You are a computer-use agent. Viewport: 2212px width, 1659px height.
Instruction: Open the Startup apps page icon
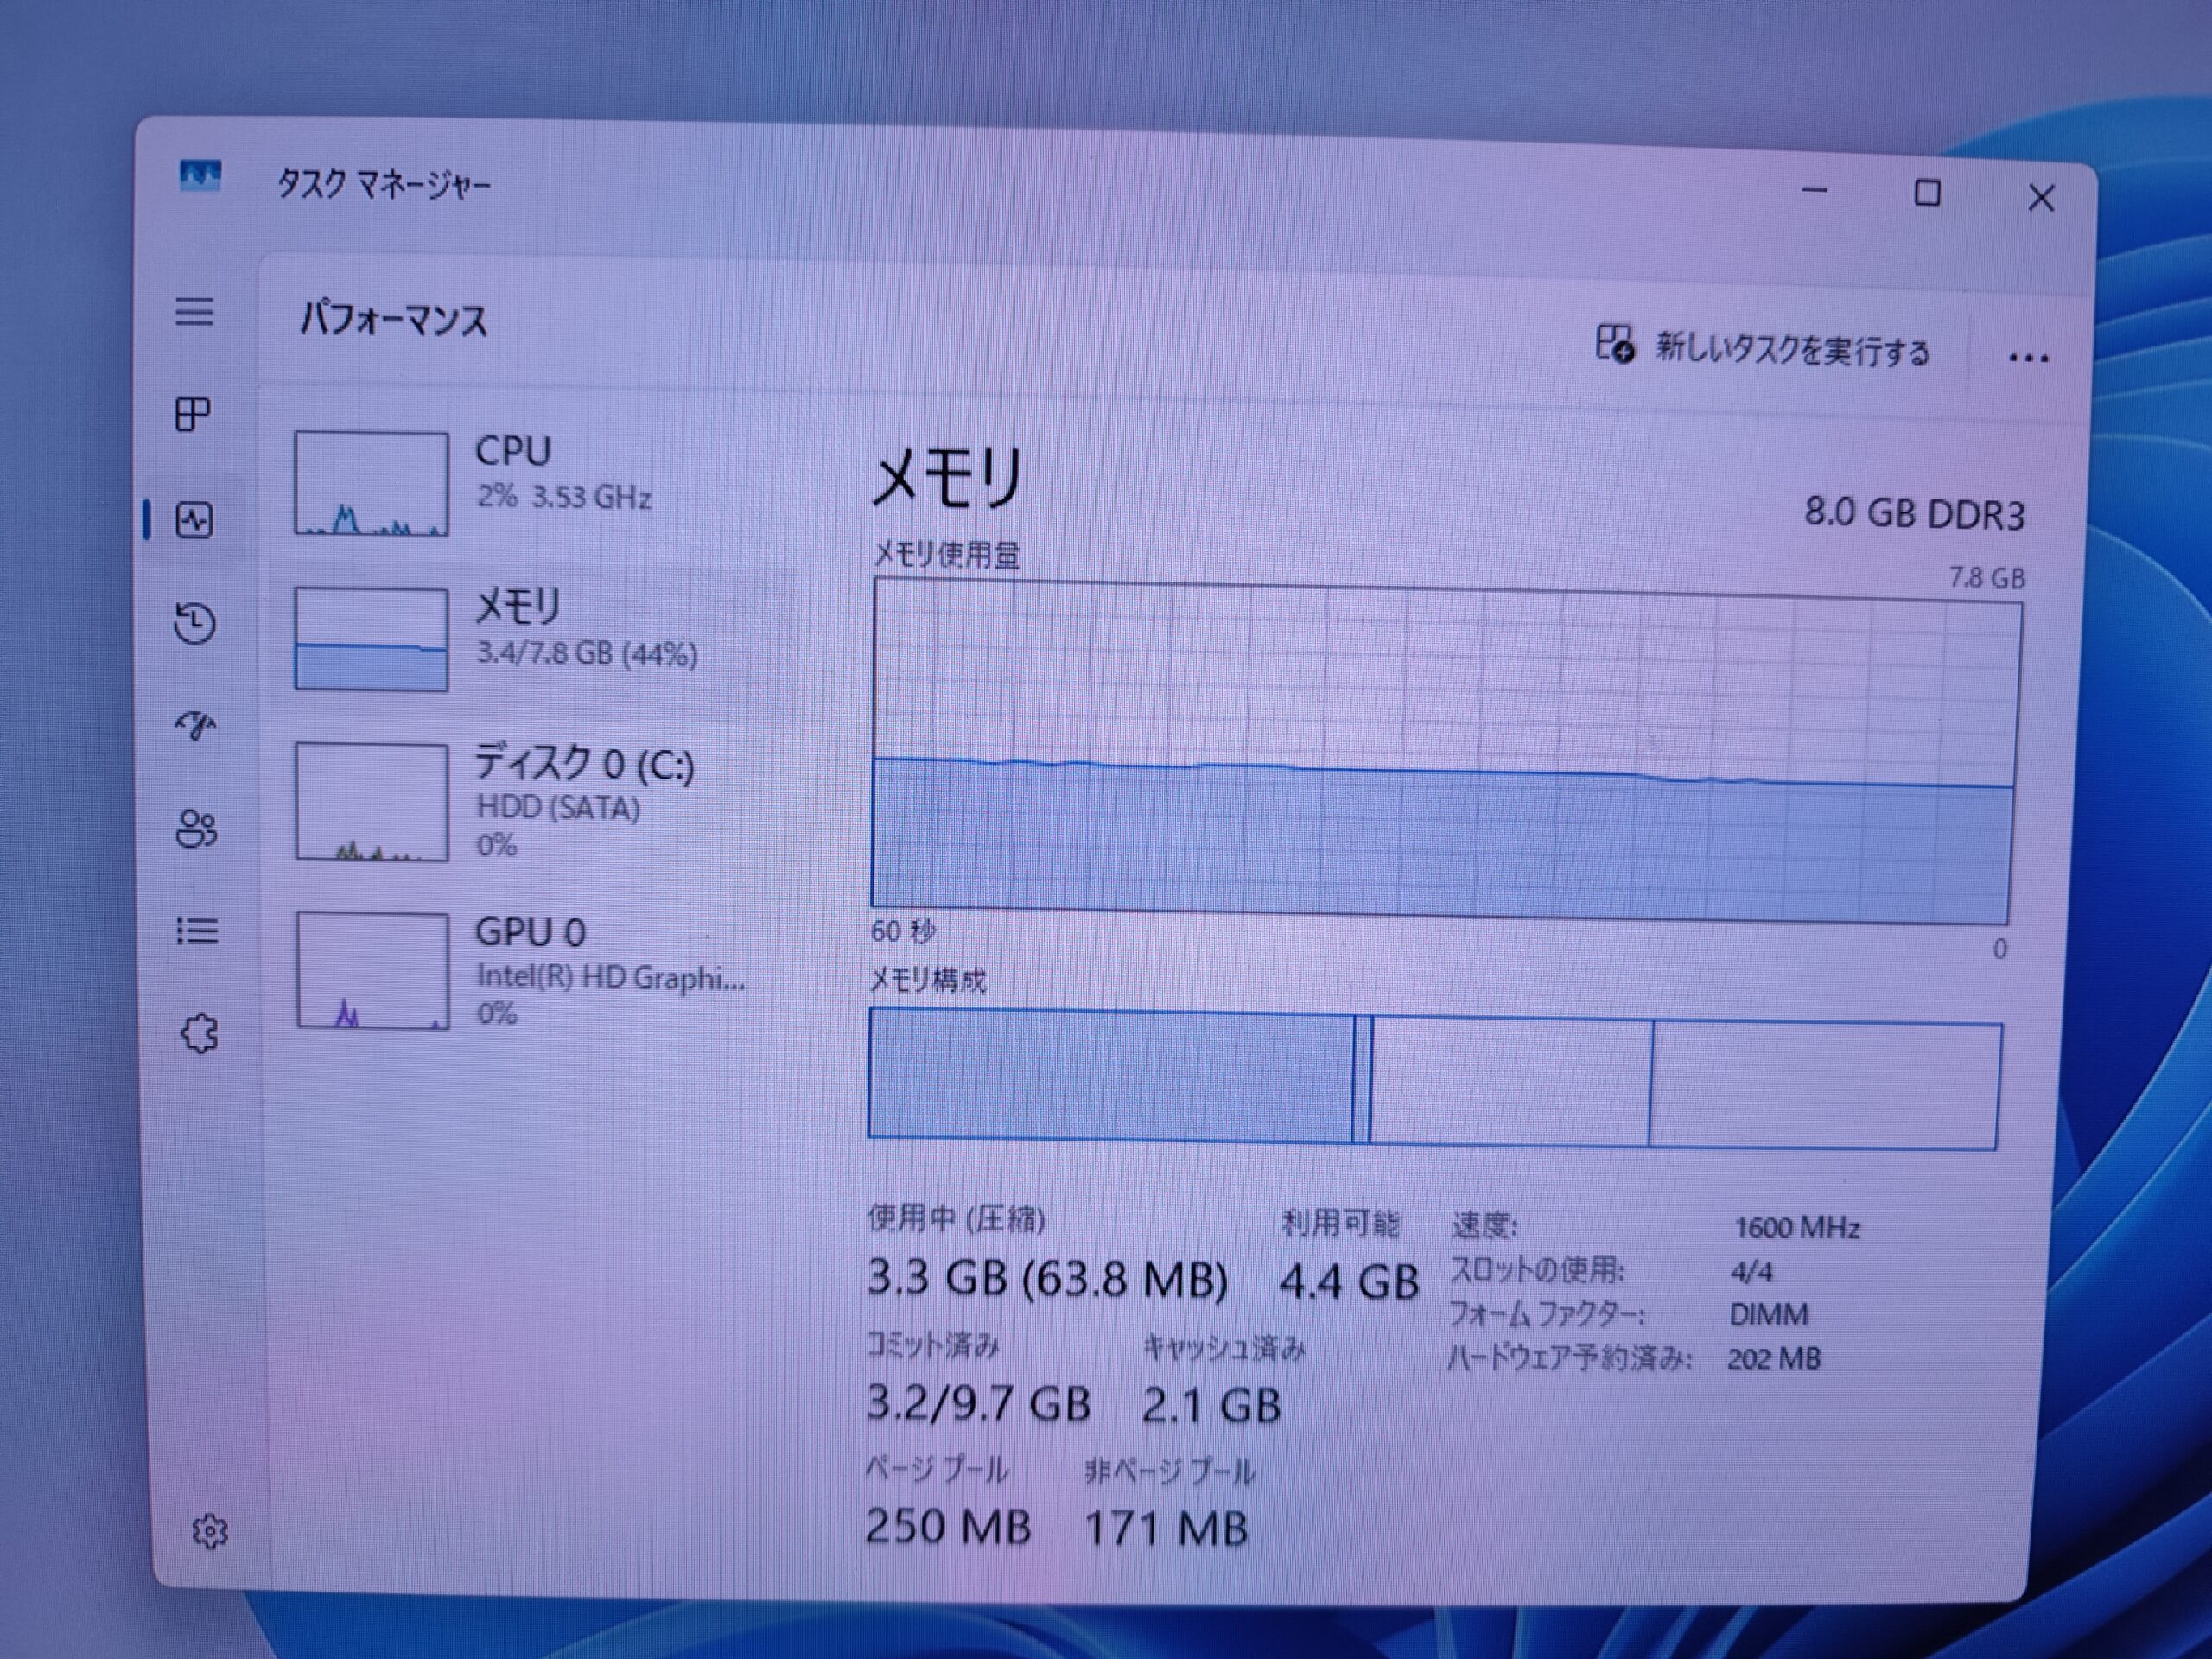tap(196, 725)
